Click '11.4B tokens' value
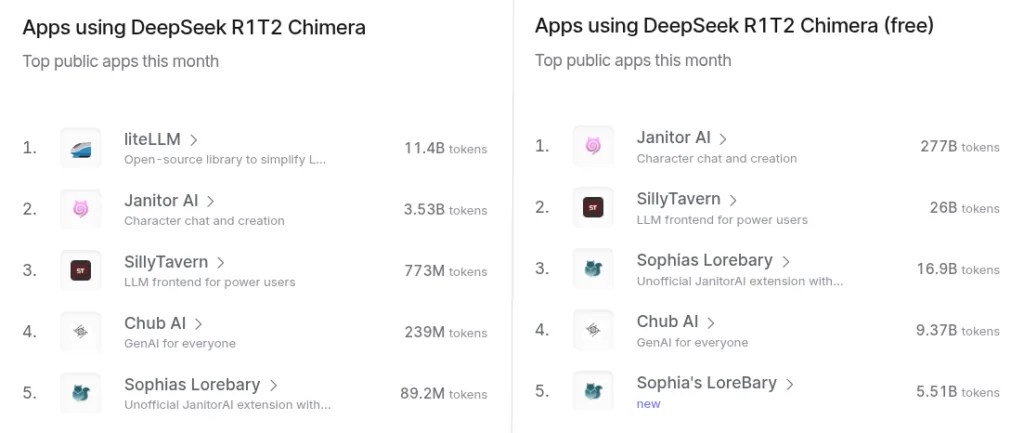Screen dimensions: 1024x433 click(x=445, y=148)
